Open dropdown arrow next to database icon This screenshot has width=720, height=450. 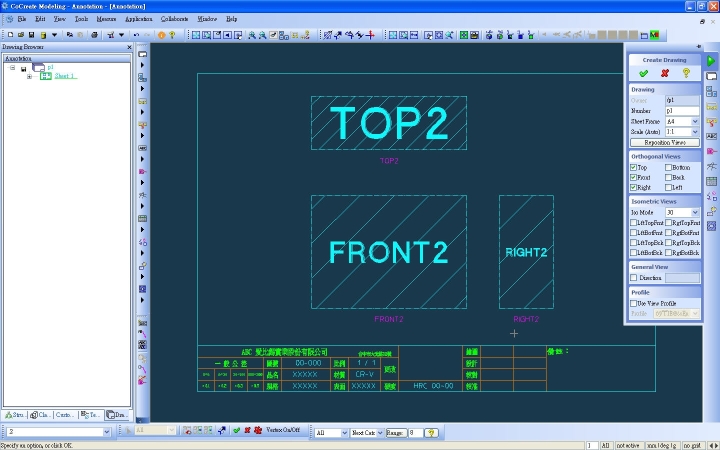tap(54, 35)
